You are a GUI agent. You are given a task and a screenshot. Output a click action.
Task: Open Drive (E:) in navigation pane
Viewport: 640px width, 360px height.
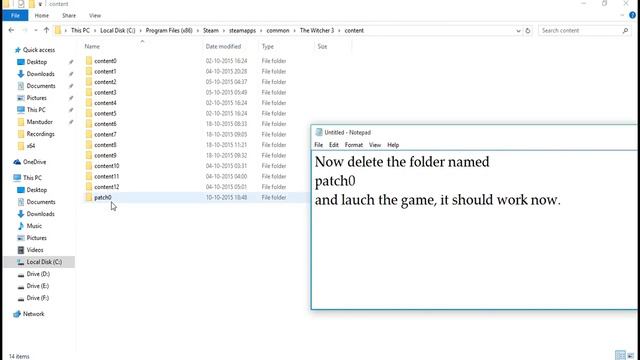point(38,286)
